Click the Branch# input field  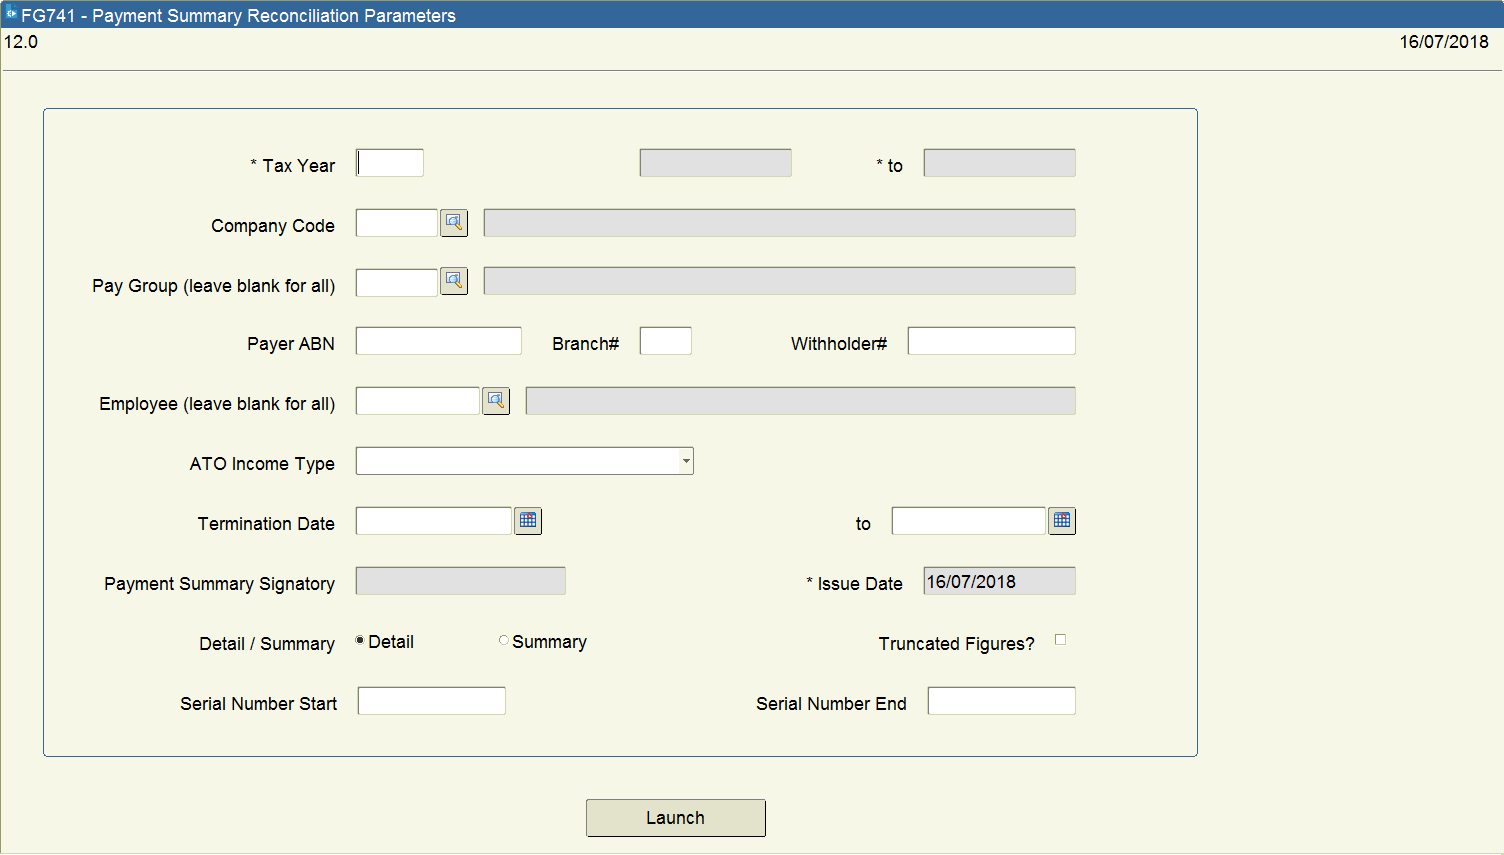(665, 340)
